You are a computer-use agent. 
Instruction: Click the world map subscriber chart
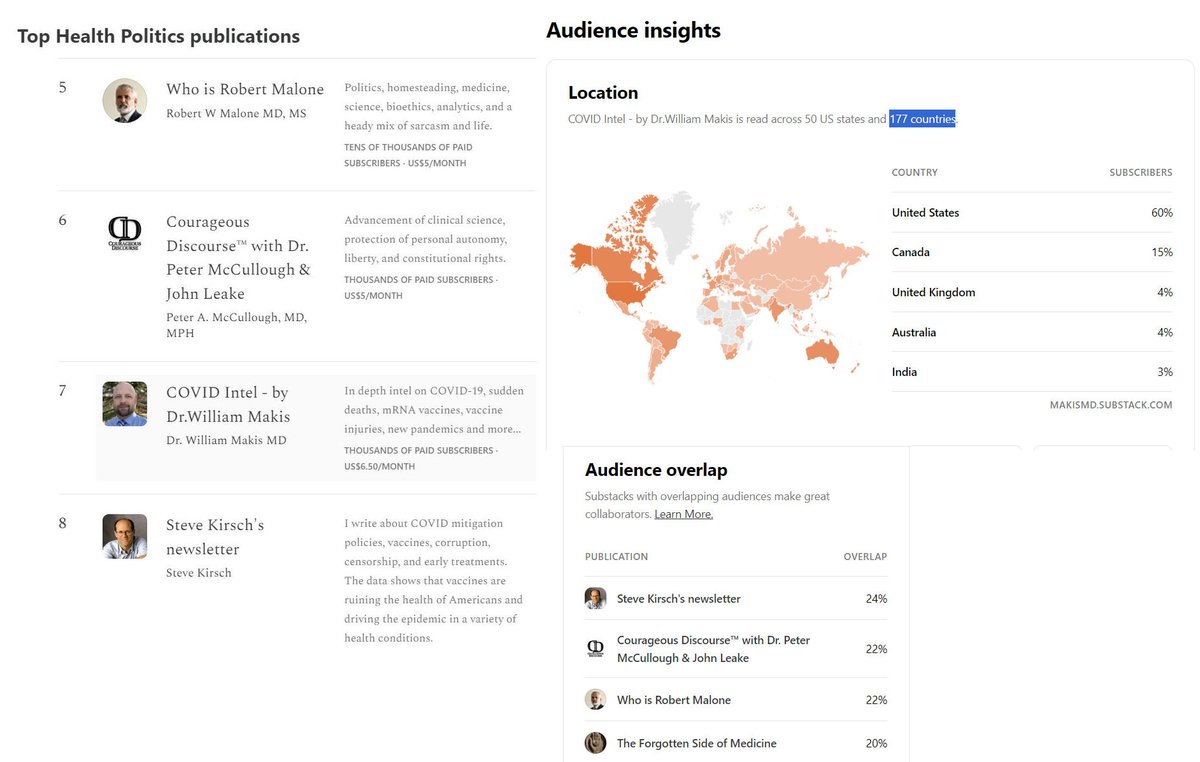[x=718, y=287]
